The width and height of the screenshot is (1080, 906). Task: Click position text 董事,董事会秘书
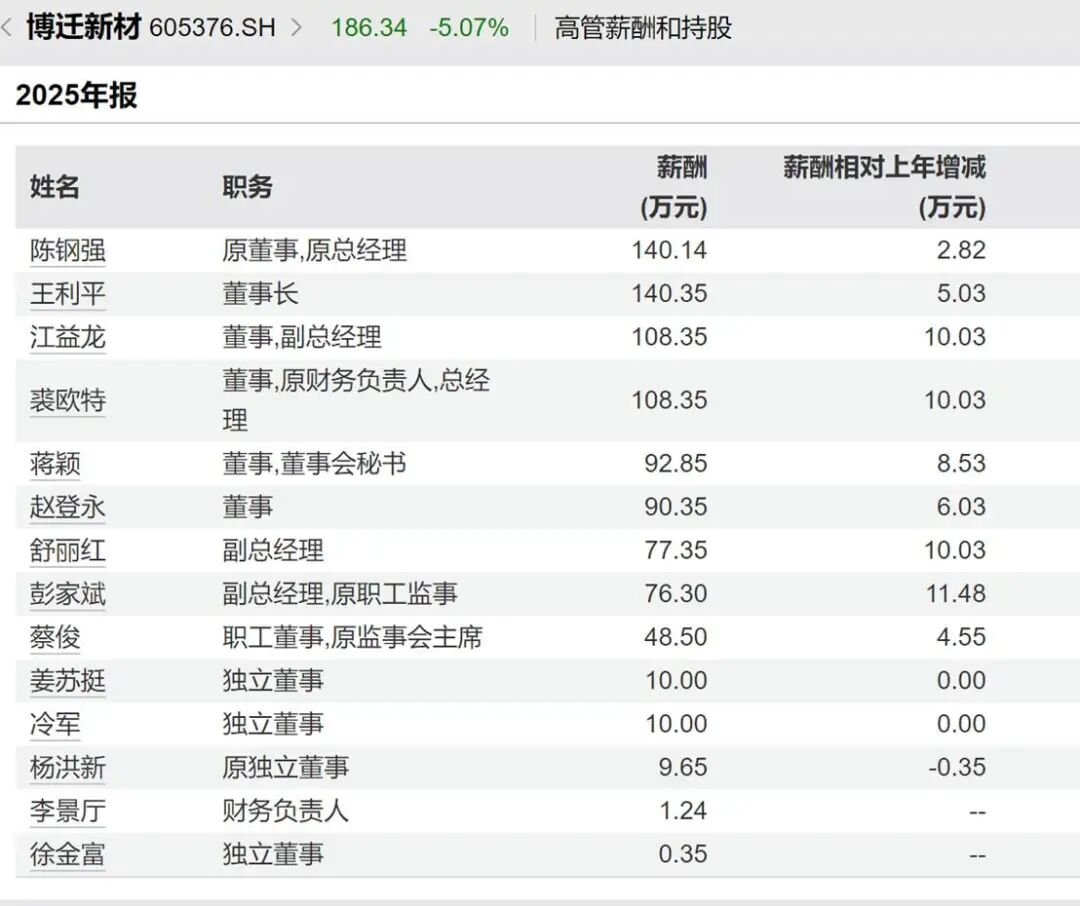314,464
